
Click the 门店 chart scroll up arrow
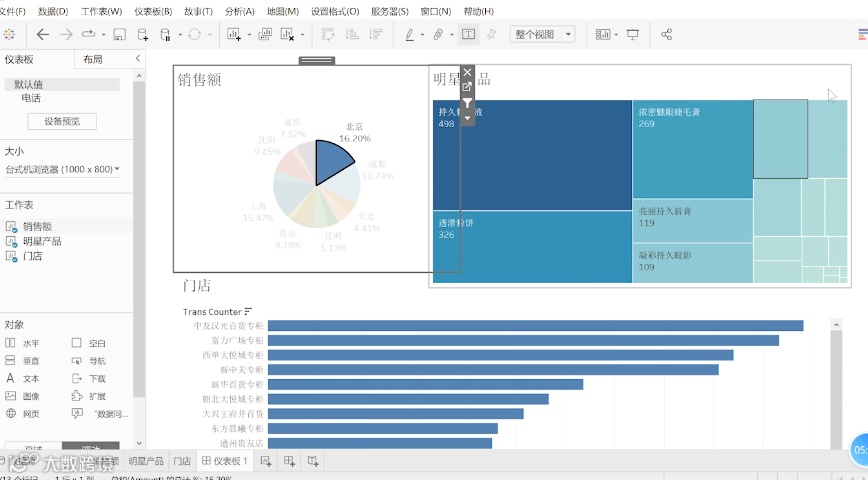click(836, 325)
